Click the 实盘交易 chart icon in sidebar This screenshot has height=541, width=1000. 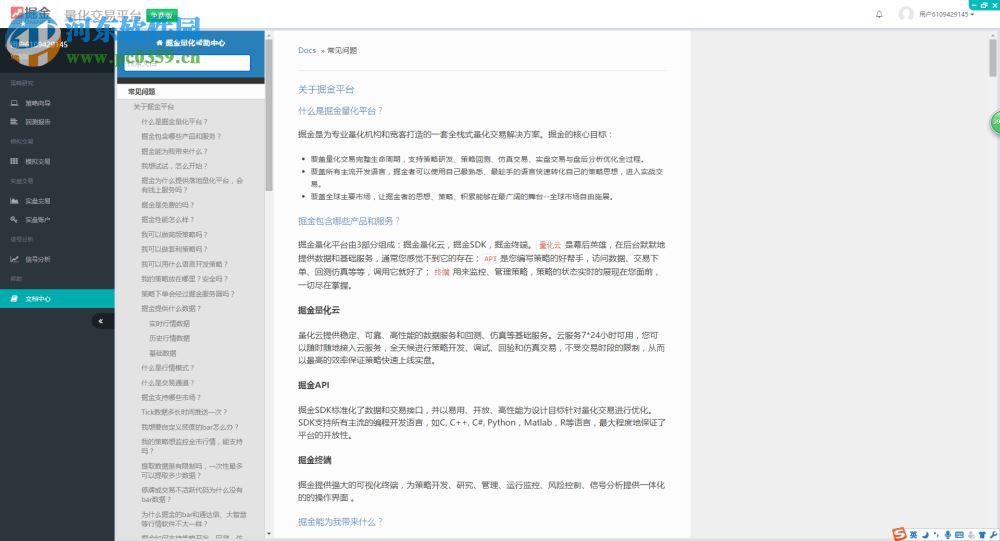coord(14,200)
